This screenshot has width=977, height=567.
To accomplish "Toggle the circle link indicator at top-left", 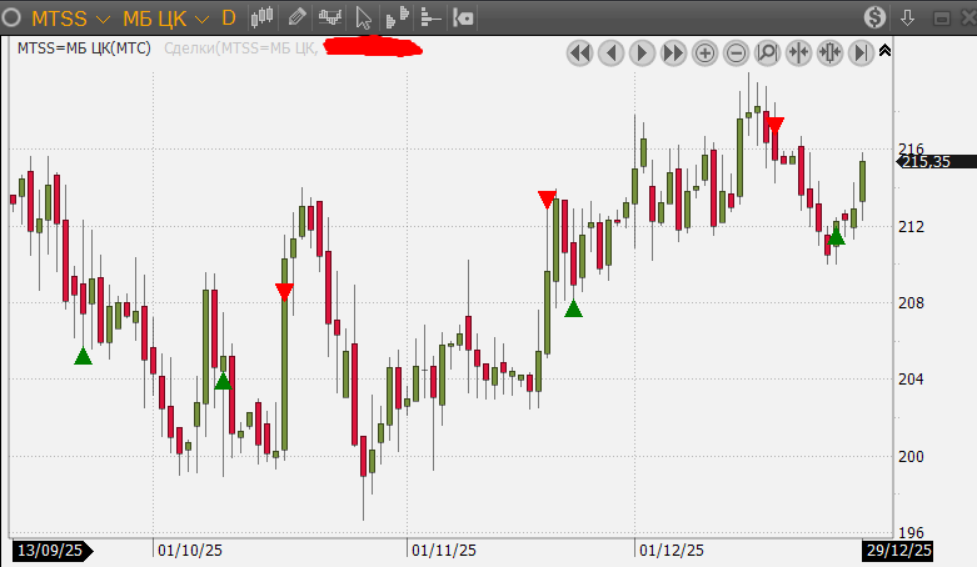I will (x=13, y=18).
